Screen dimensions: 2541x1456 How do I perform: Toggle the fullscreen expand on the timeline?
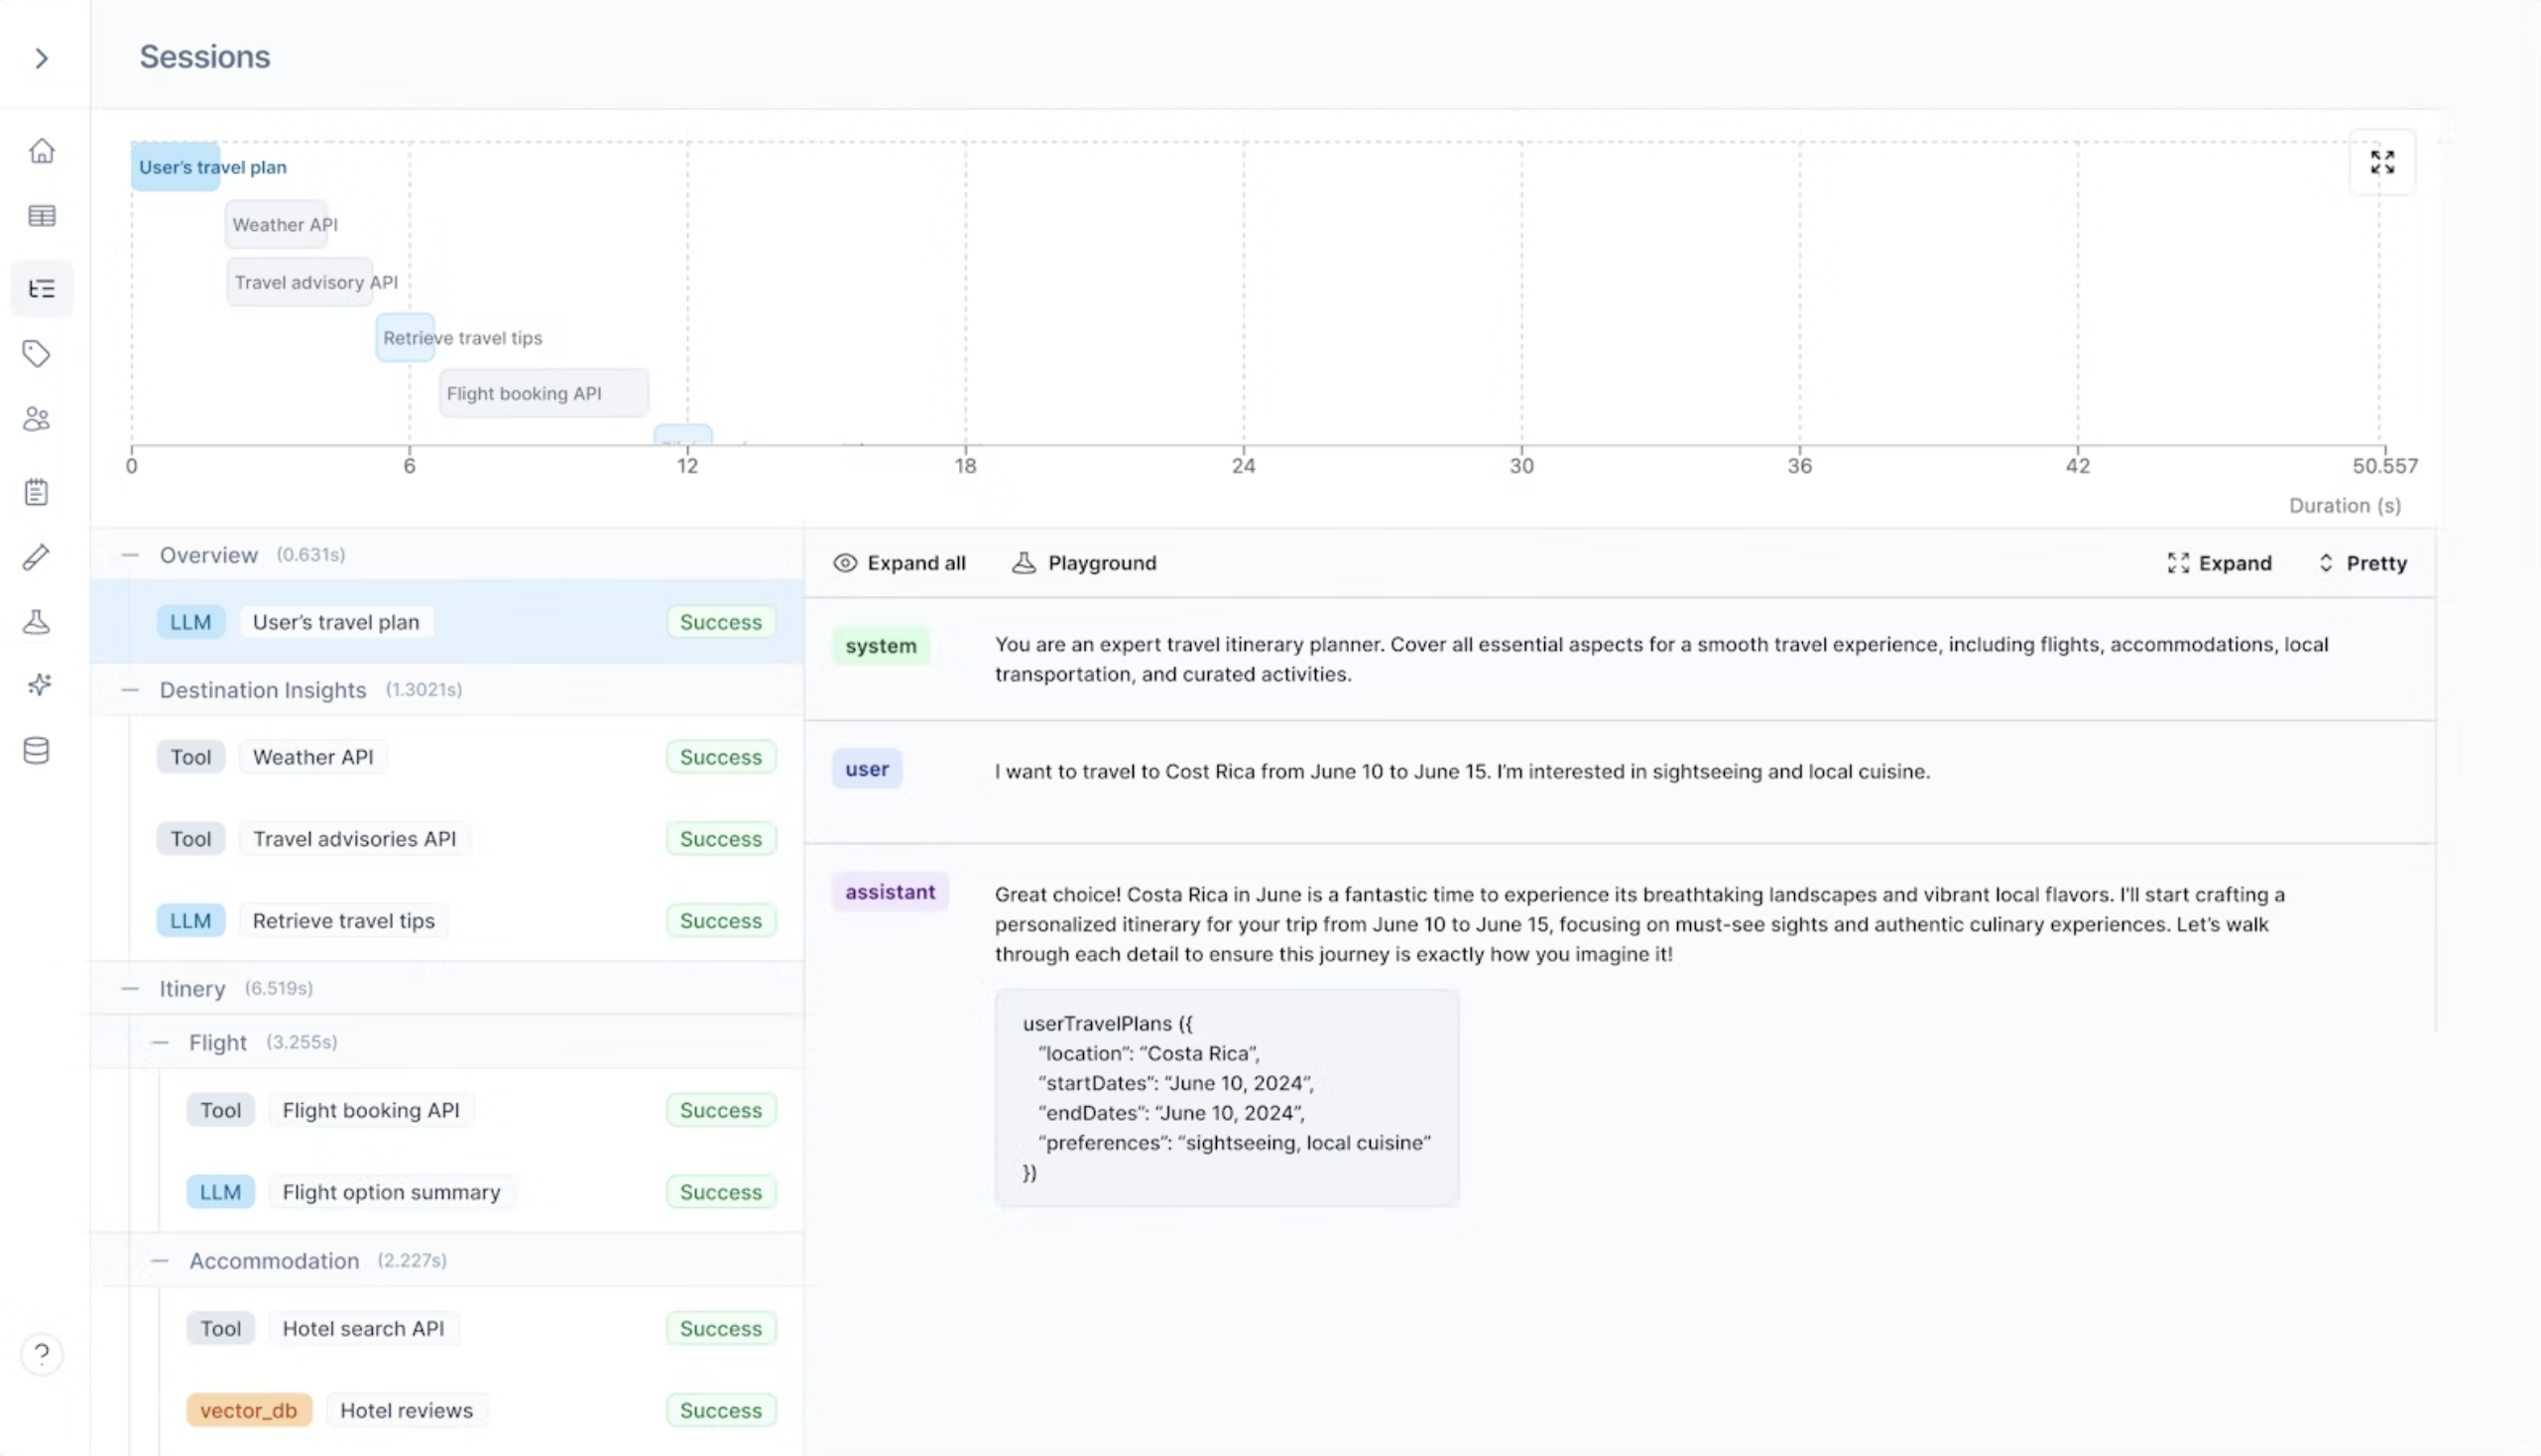2383,161
